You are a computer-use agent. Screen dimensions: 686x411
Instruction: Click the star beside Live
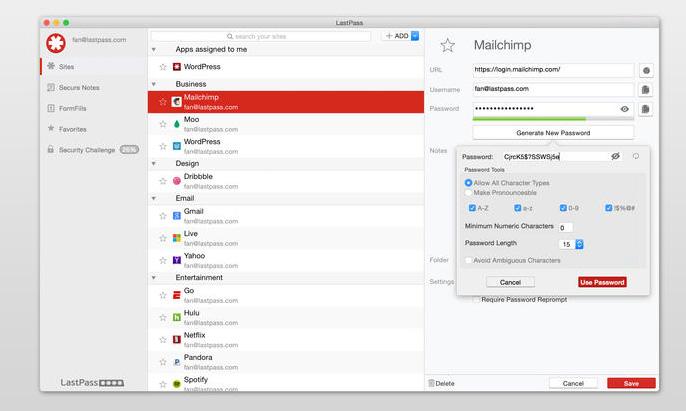pos(163,239)
